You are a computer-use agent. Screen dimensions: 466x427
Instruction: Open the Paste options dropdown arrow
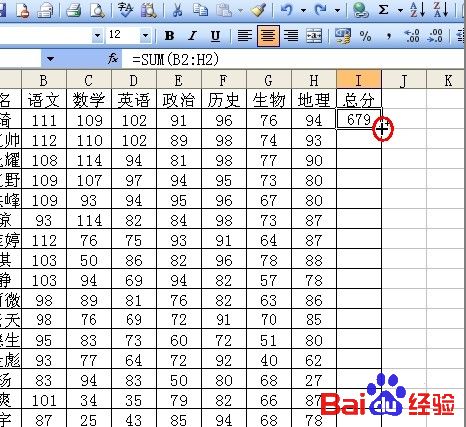[240, 11]
